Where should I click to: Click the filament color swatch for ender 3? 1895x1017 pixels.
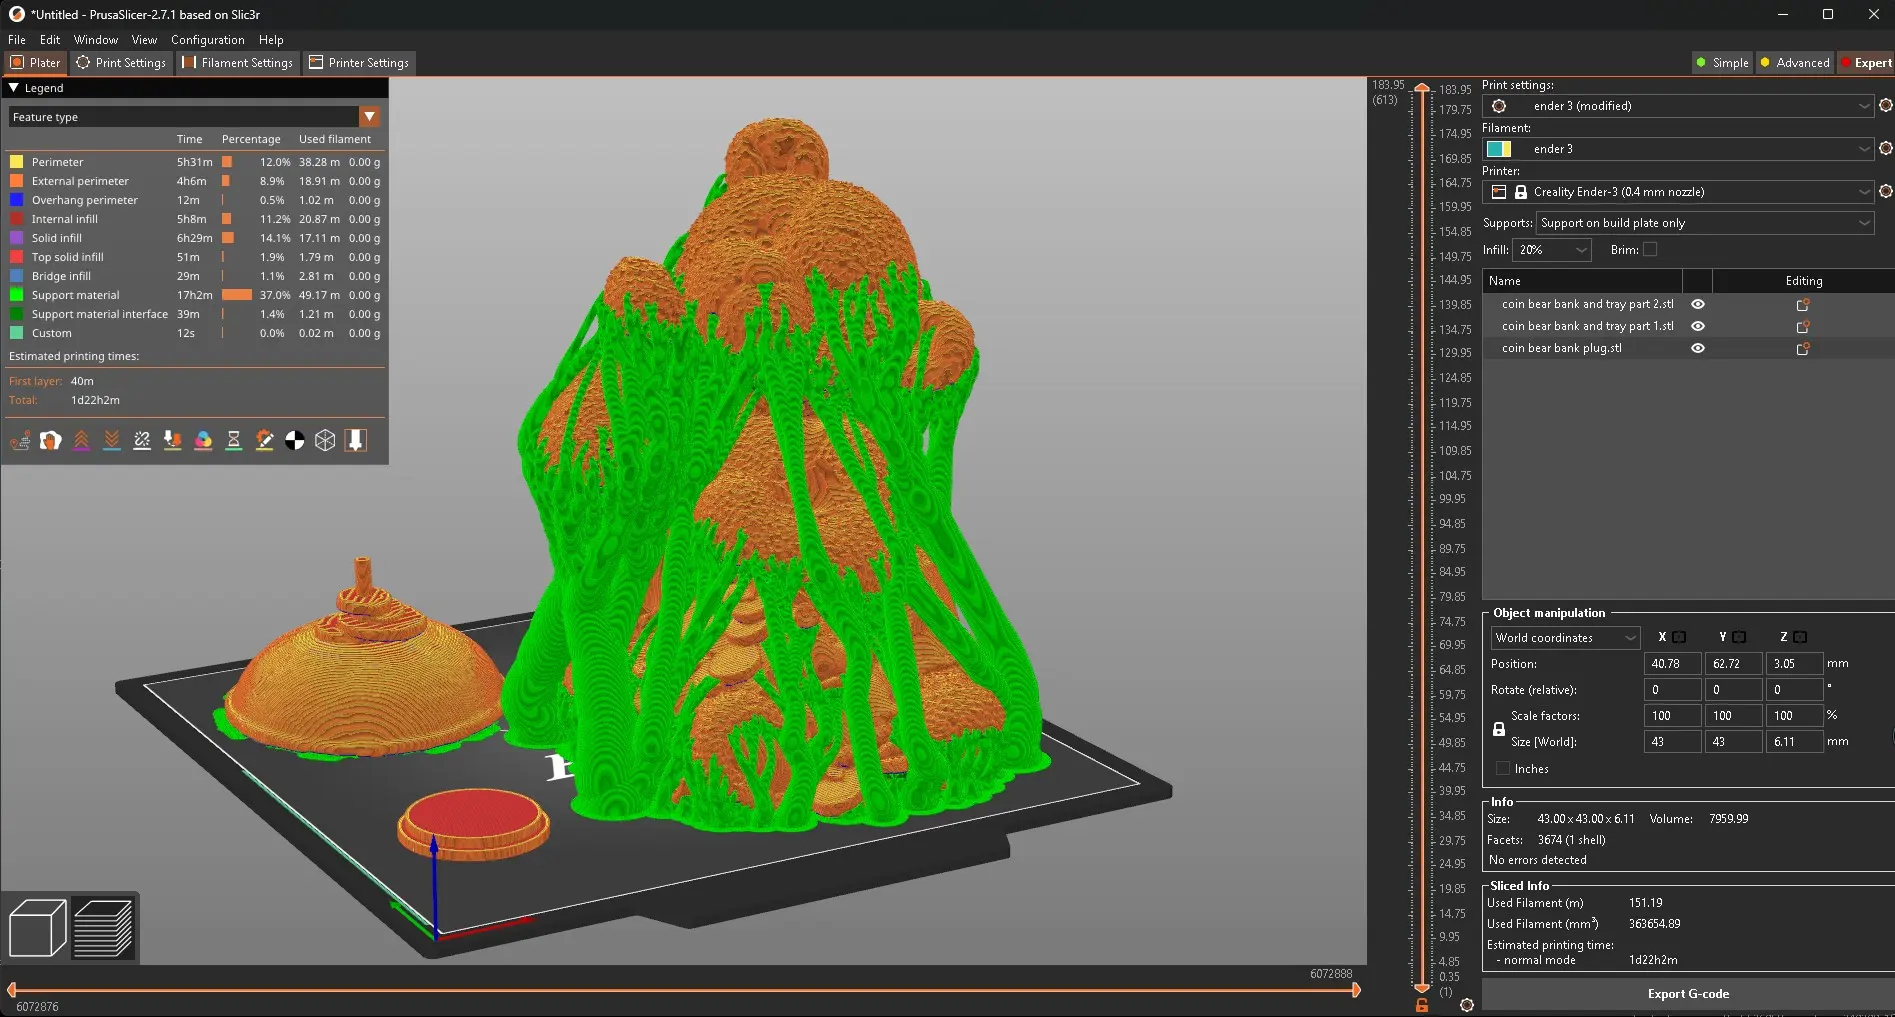pyautogui.click(x=1498, y=149)
